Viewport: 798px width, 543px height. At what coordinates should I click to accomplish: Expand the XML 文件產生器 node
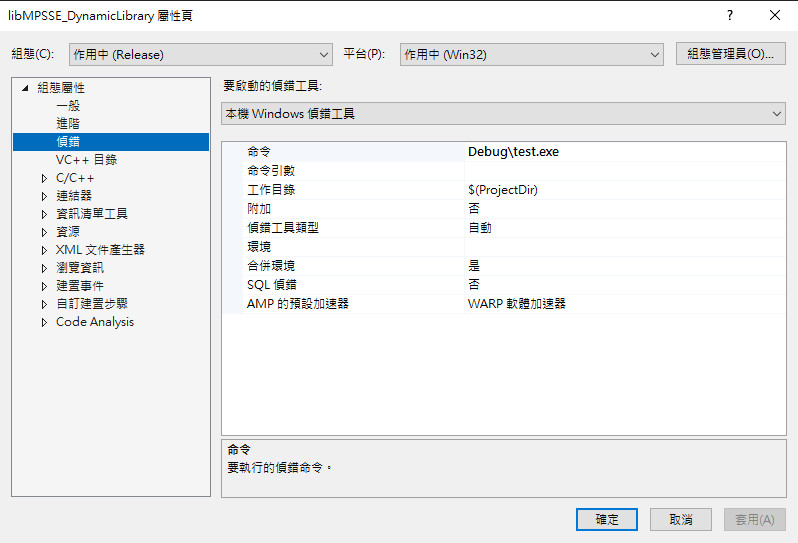coord(44,250)
